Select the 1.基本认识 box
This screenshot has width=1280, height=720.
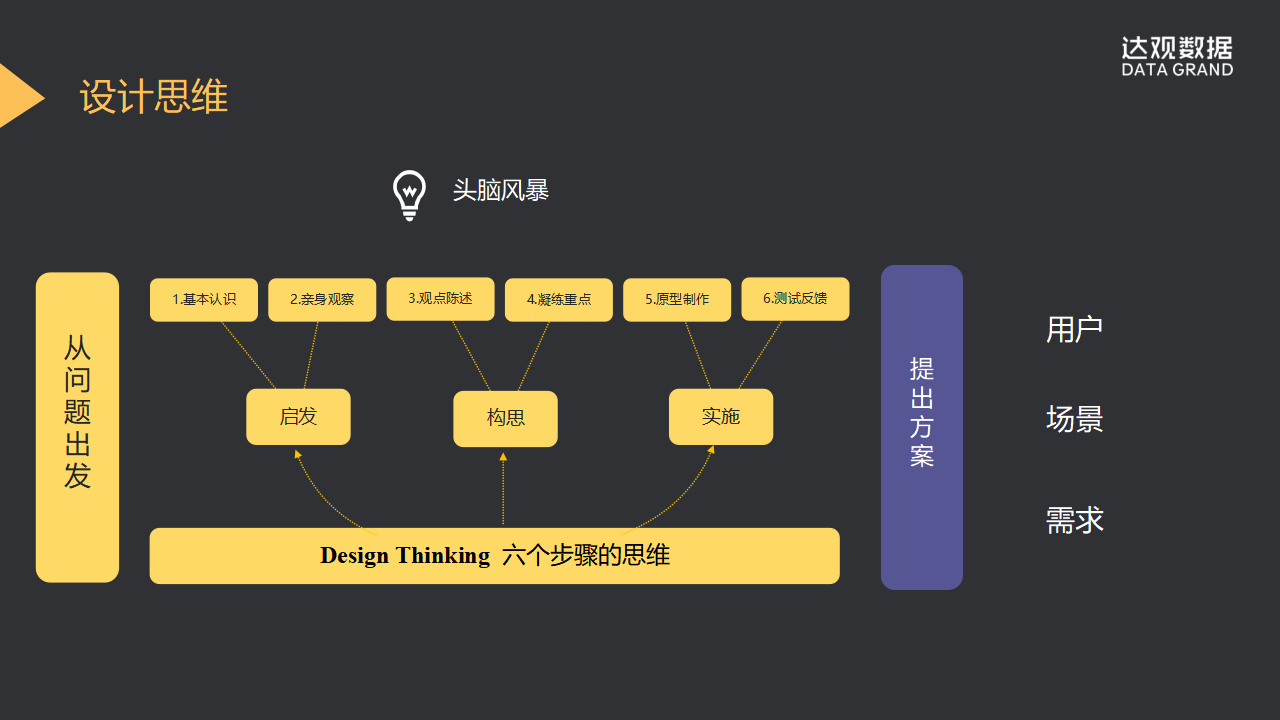point(204,300)
